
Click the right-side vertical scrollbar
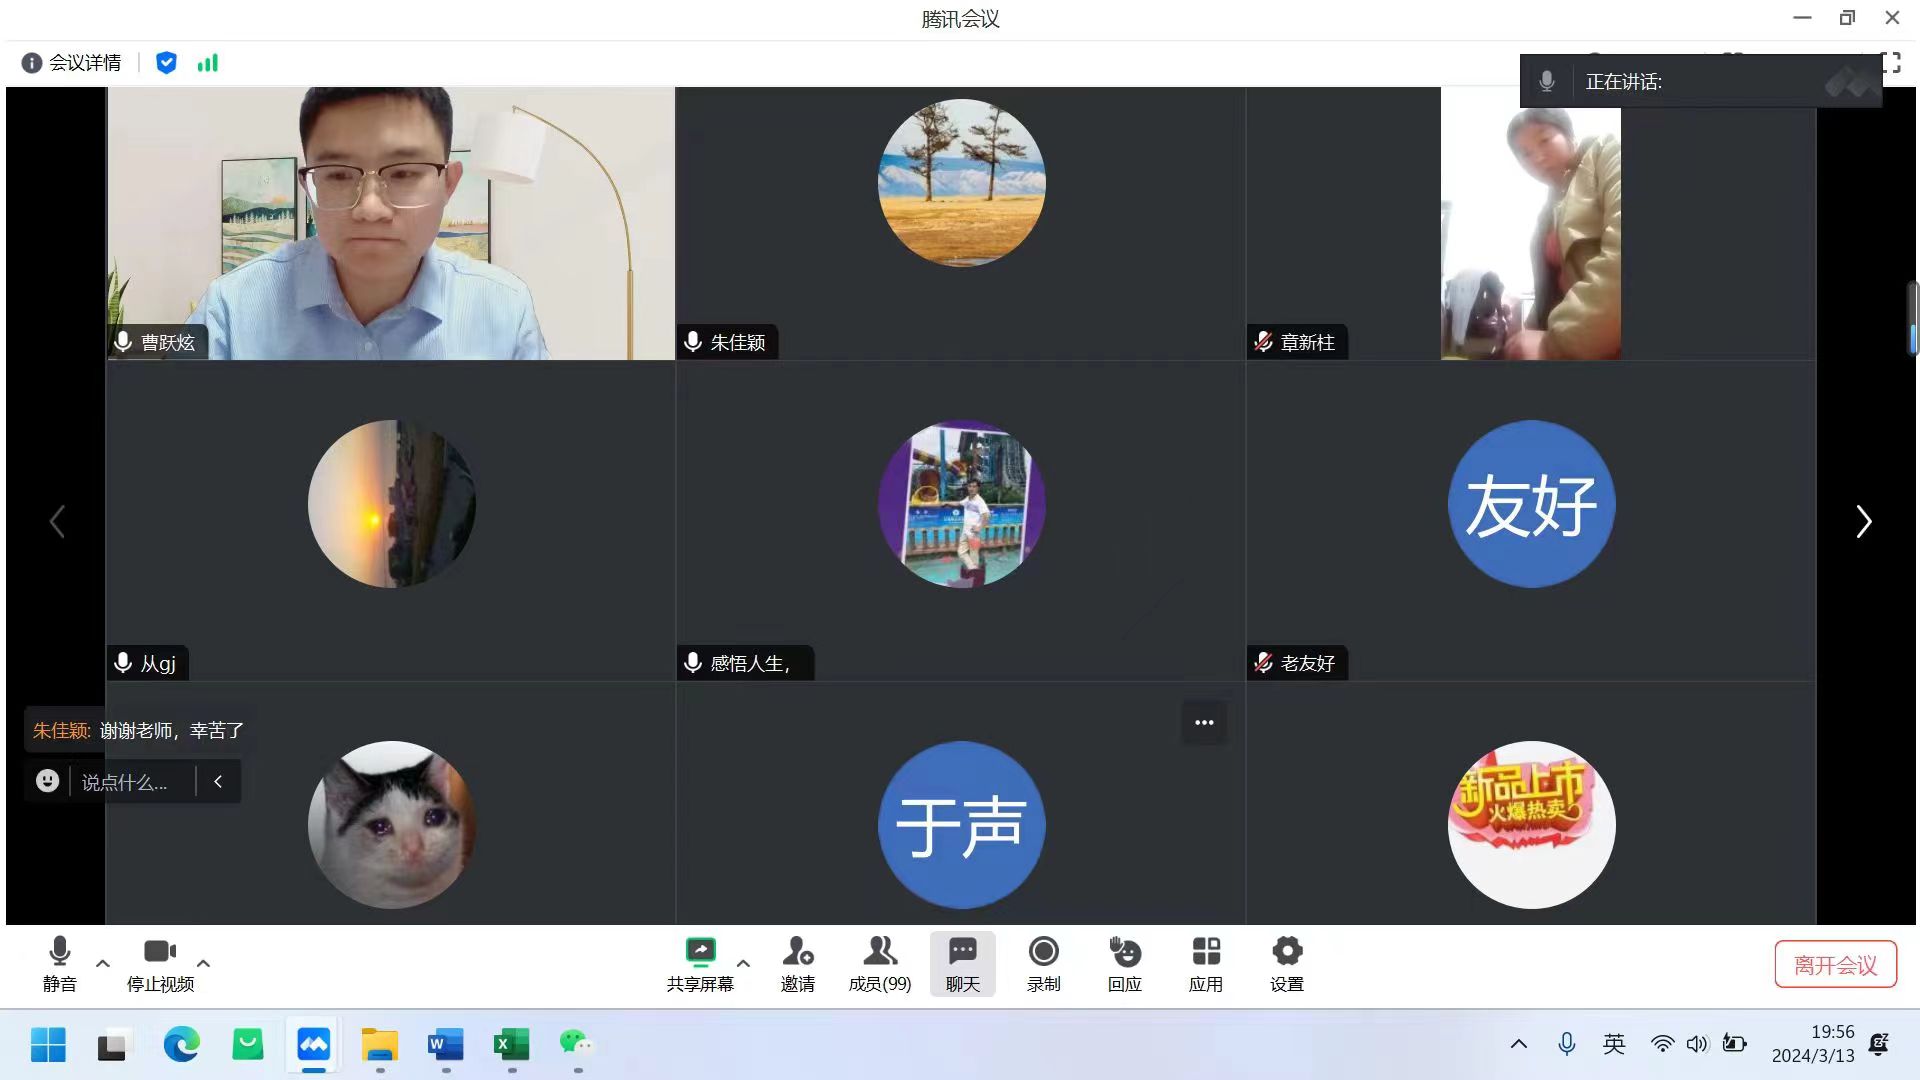point(1913,319)
